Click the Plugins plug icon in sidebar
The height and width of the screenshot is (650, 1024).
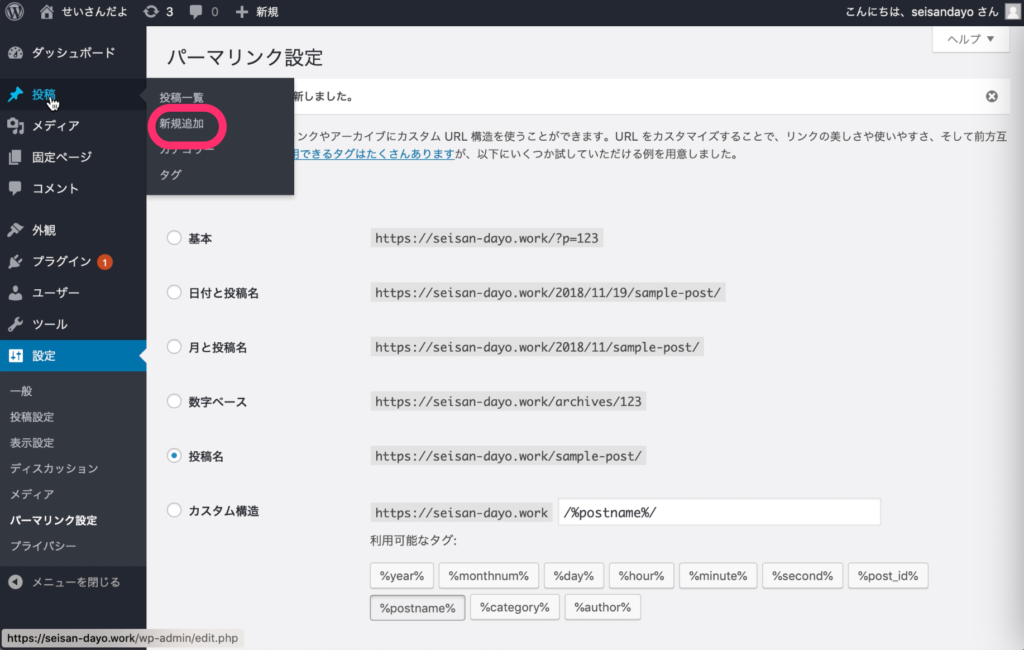pos(15,262)
